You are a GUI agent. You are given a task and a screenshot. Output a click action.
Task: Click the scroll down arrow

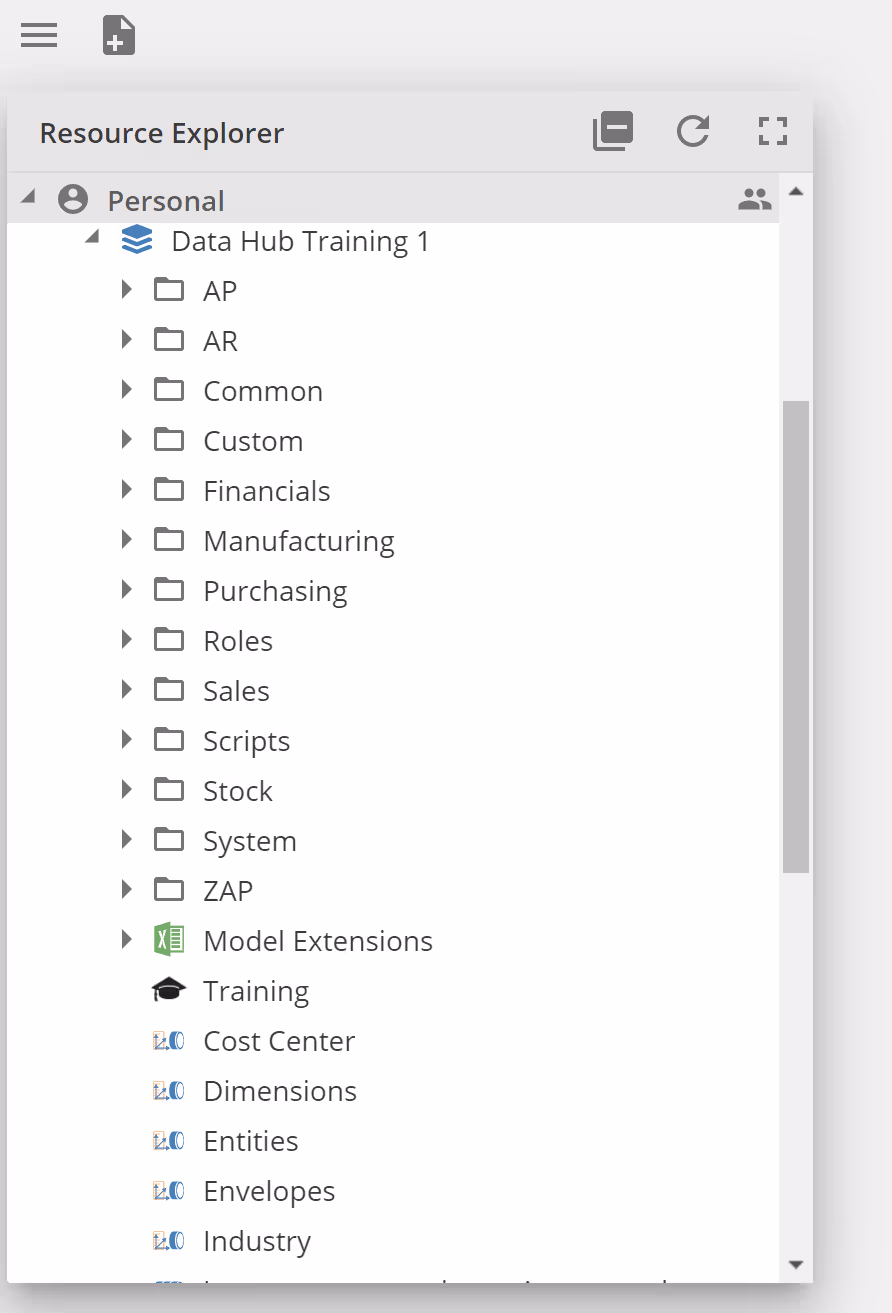pyautogui.click(x=796, y=1265)
